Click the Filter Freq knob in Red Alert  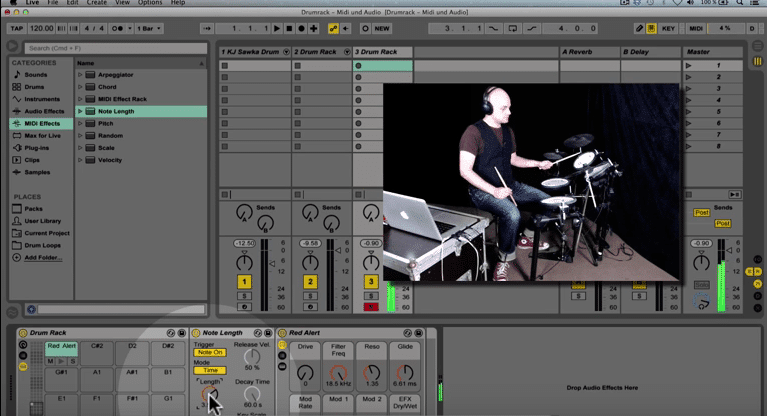(x=336, y=374)
